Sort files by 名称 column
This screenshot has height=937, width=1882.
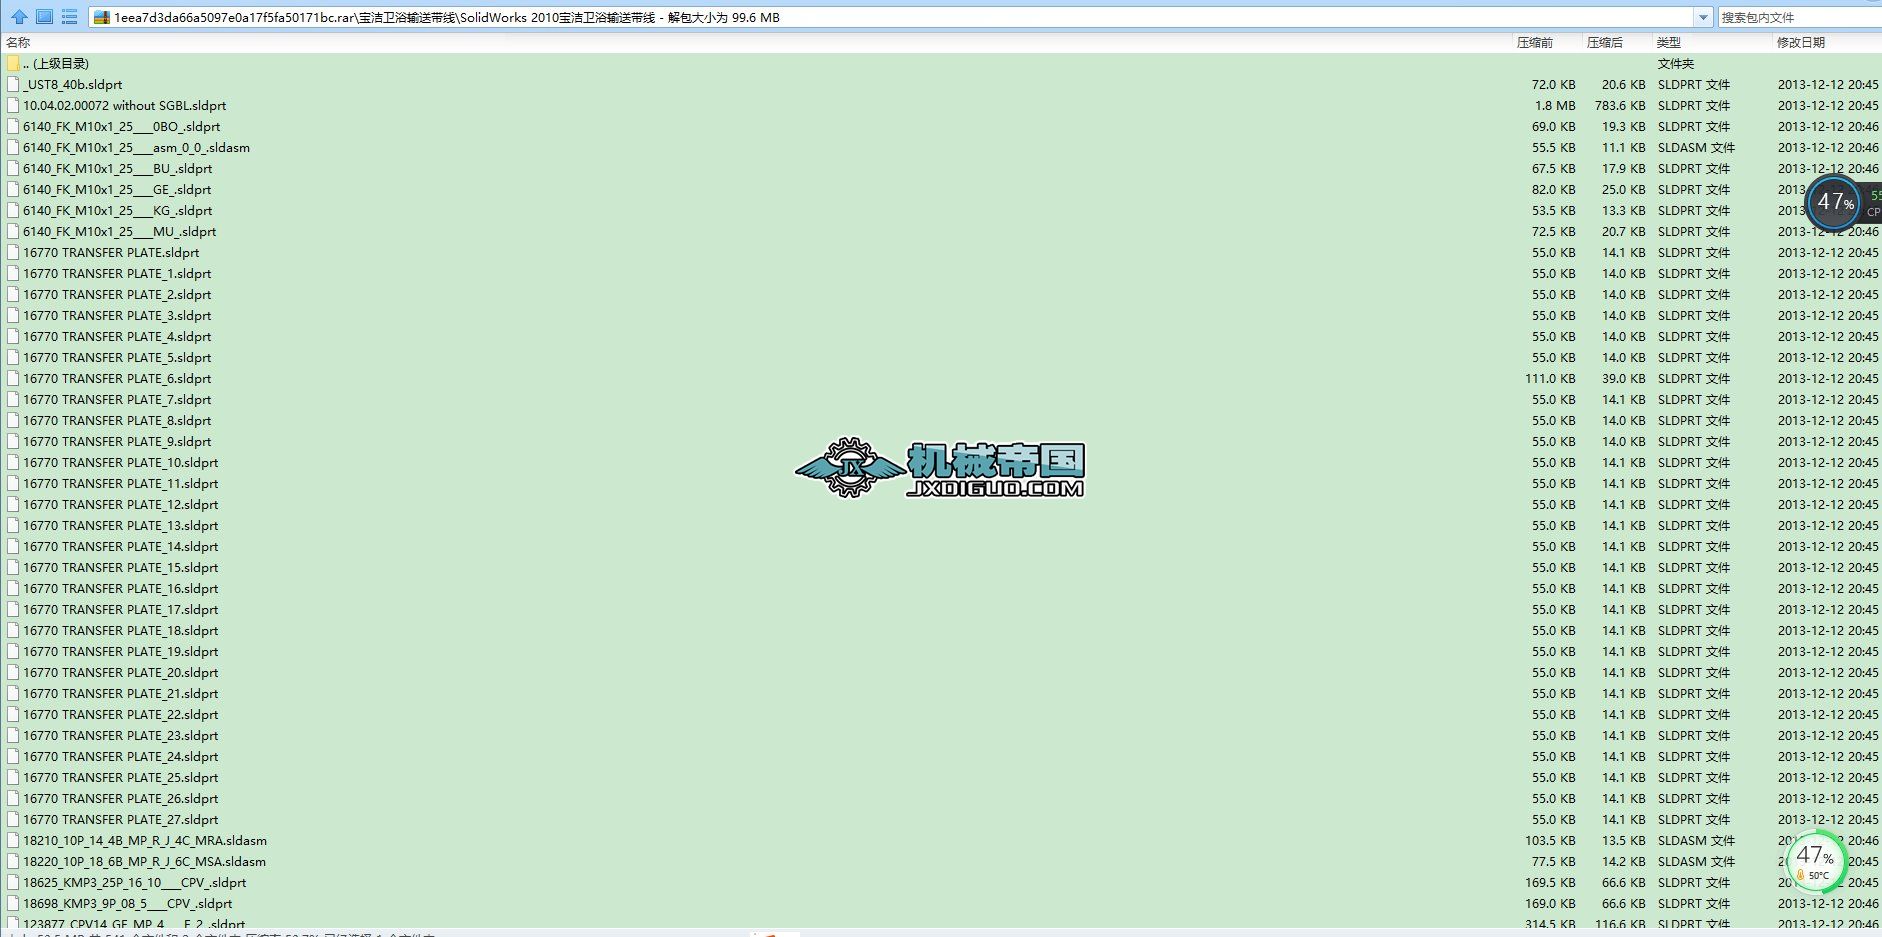18,42
